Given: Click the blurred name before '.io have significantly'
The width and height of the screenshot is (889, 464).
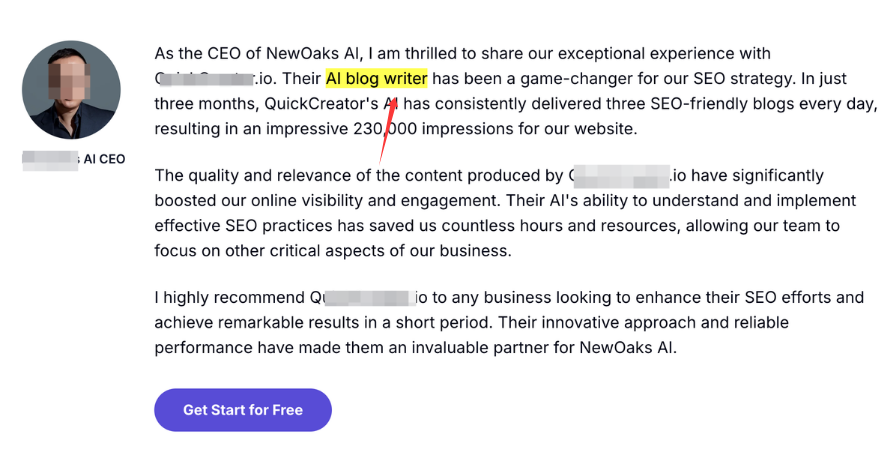Looking at the screenshot, I should [x=620, y=175].
